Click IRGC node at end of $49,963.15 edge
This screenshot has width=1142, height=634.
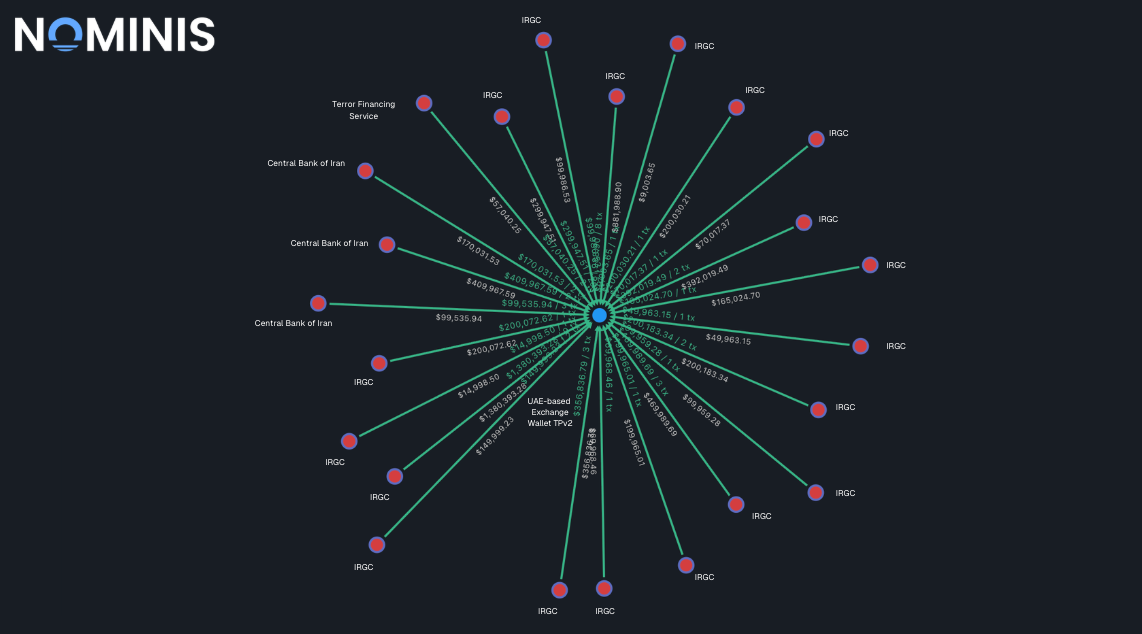(861, 346)
